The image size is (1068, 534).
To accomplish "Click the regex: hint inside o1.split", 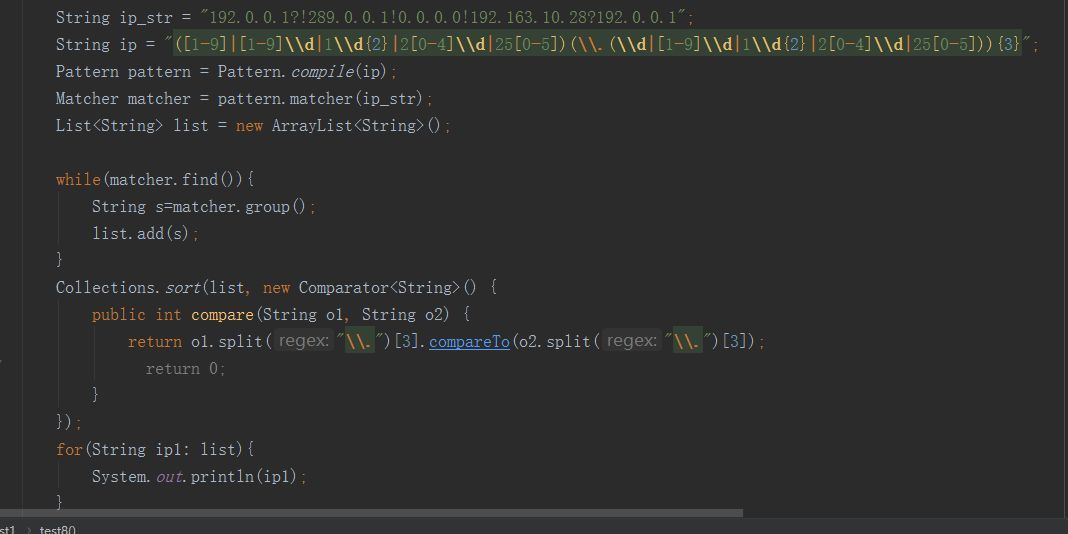I will point(303,341).
